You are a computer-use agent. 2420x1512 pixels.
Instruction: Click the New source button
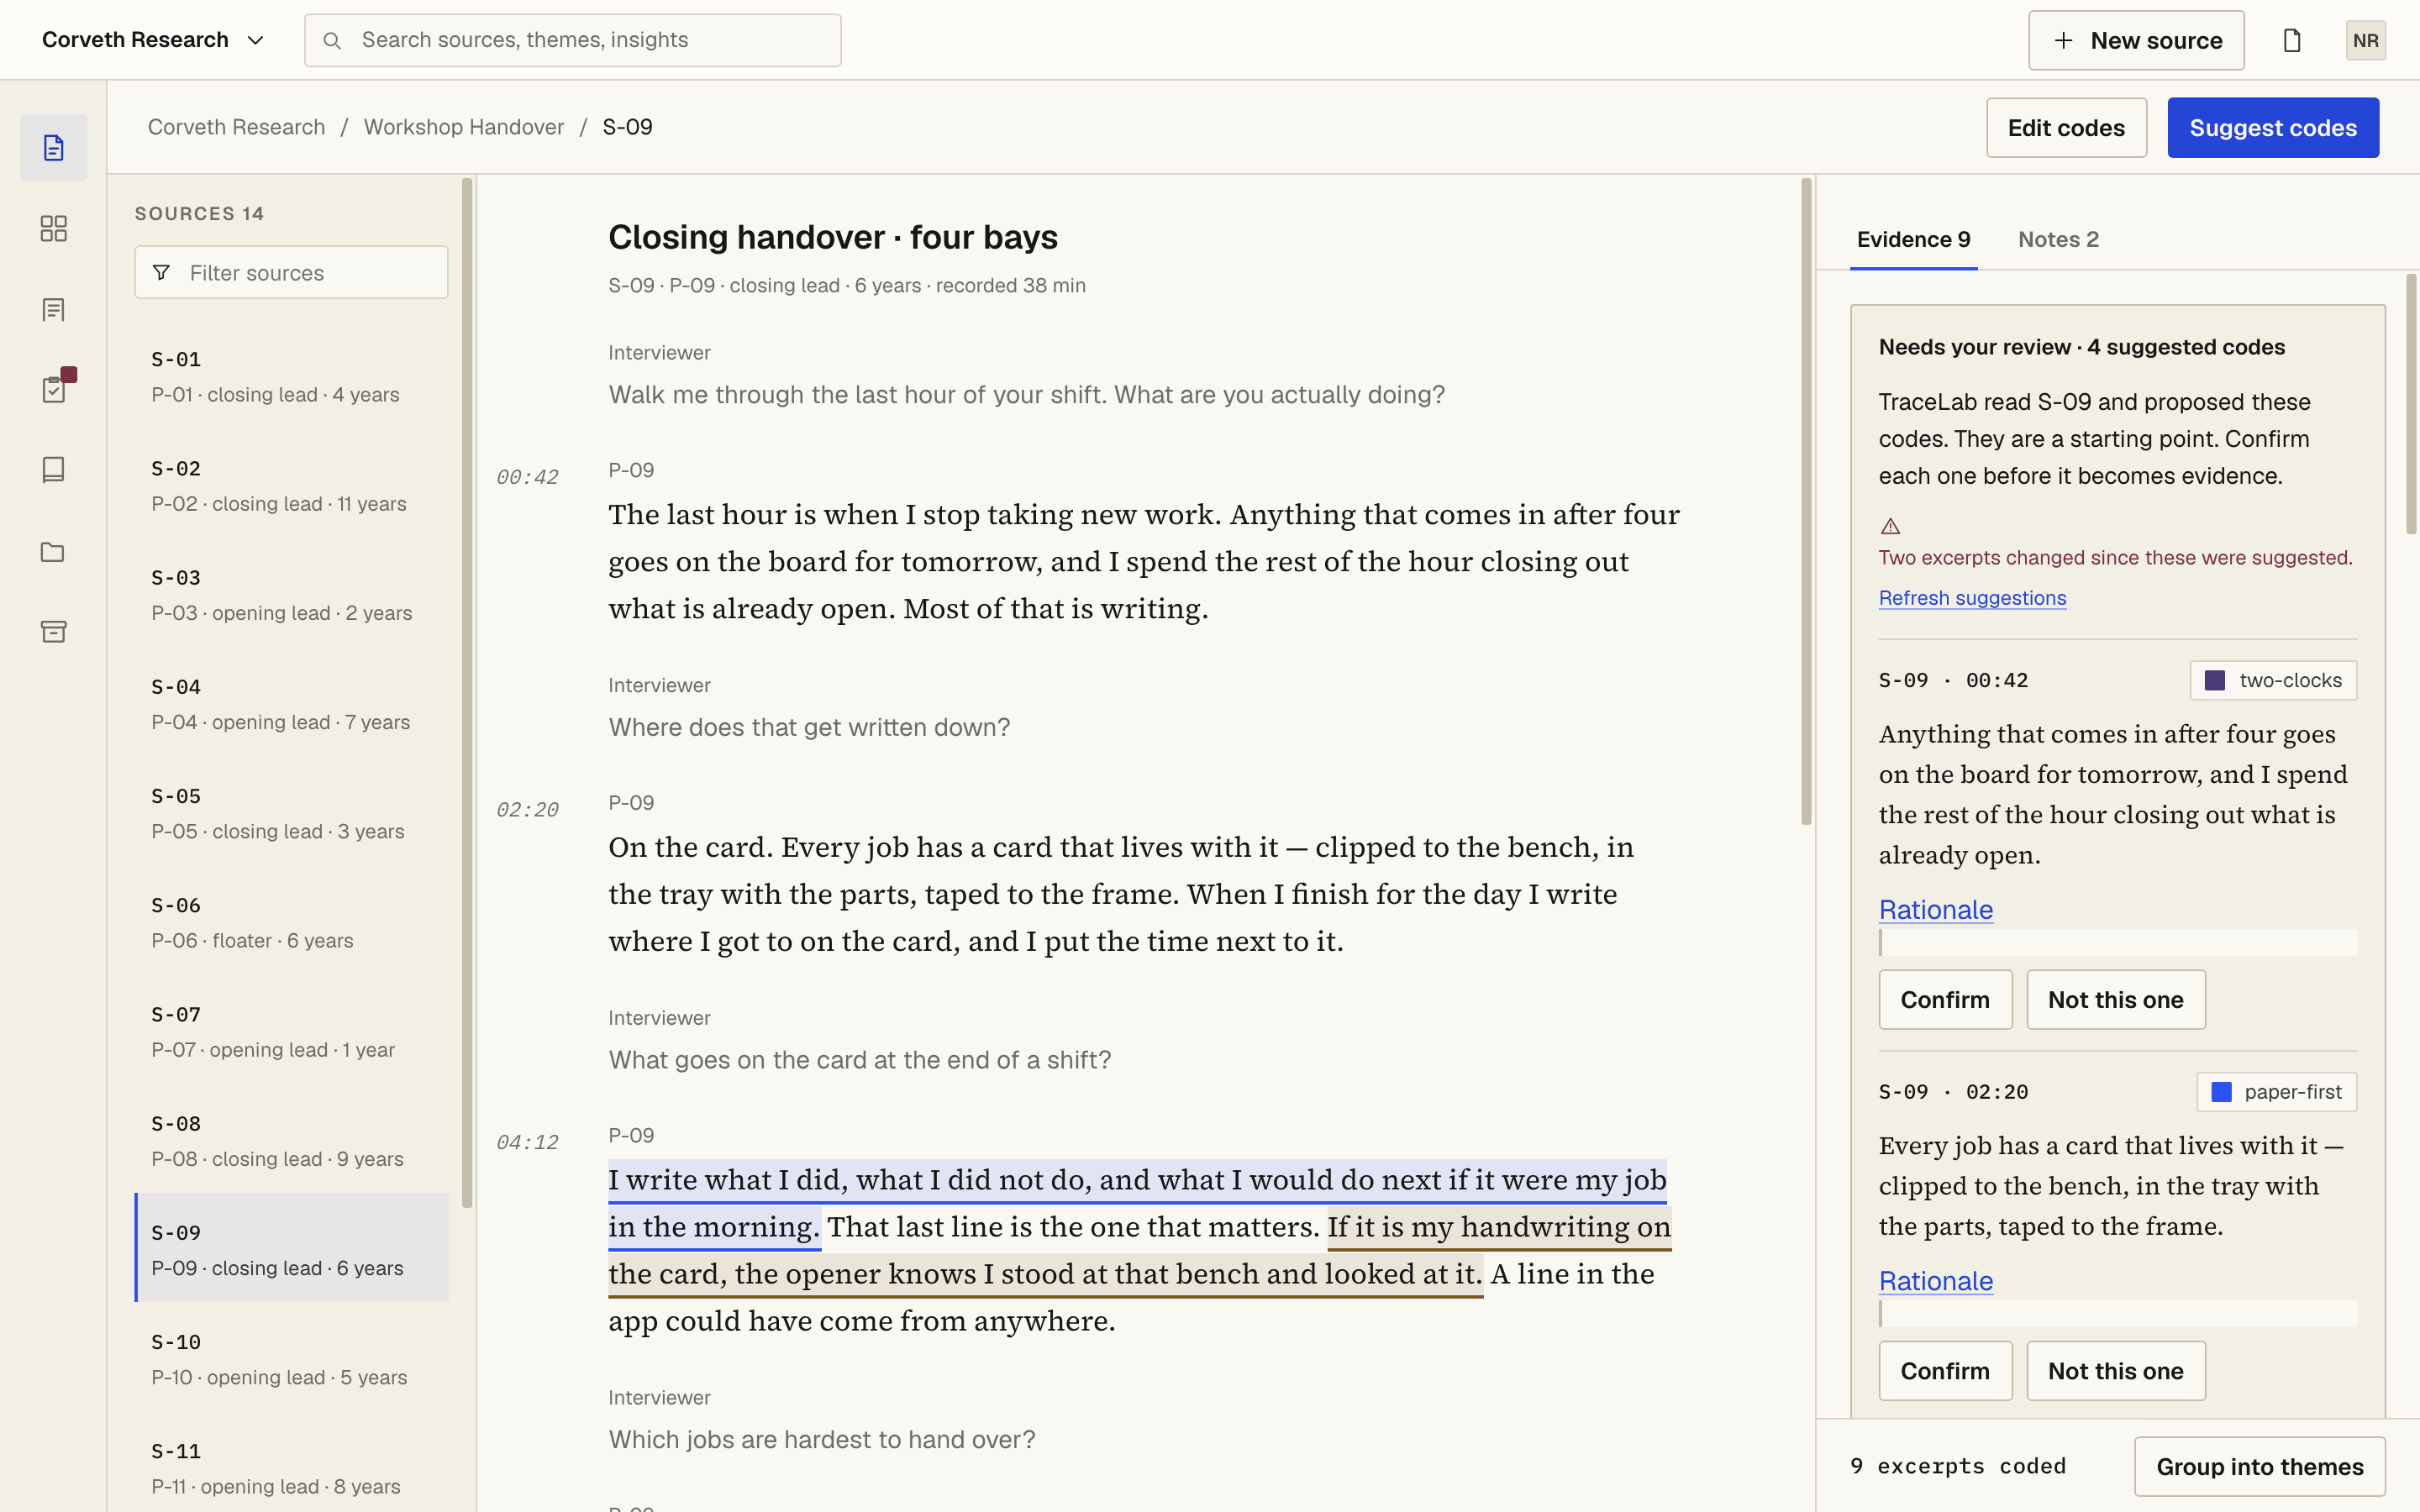click(2136, 40)
